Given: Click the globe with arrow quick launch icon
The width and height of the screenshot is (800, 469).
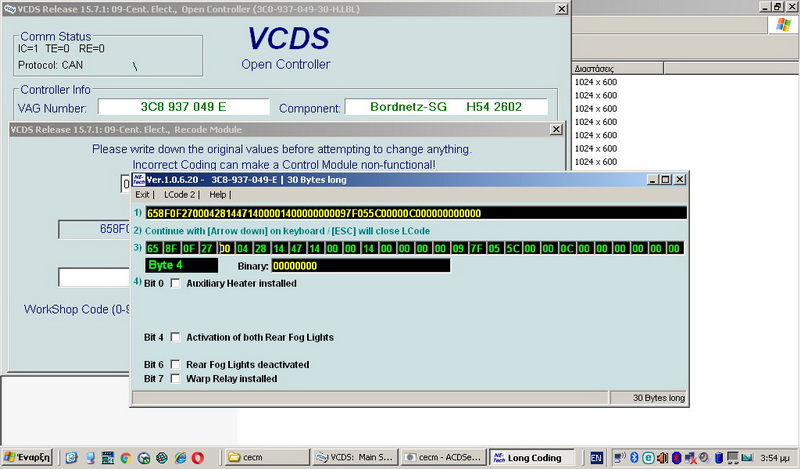Looking at the screenshot, I should [x=144, y=458].
